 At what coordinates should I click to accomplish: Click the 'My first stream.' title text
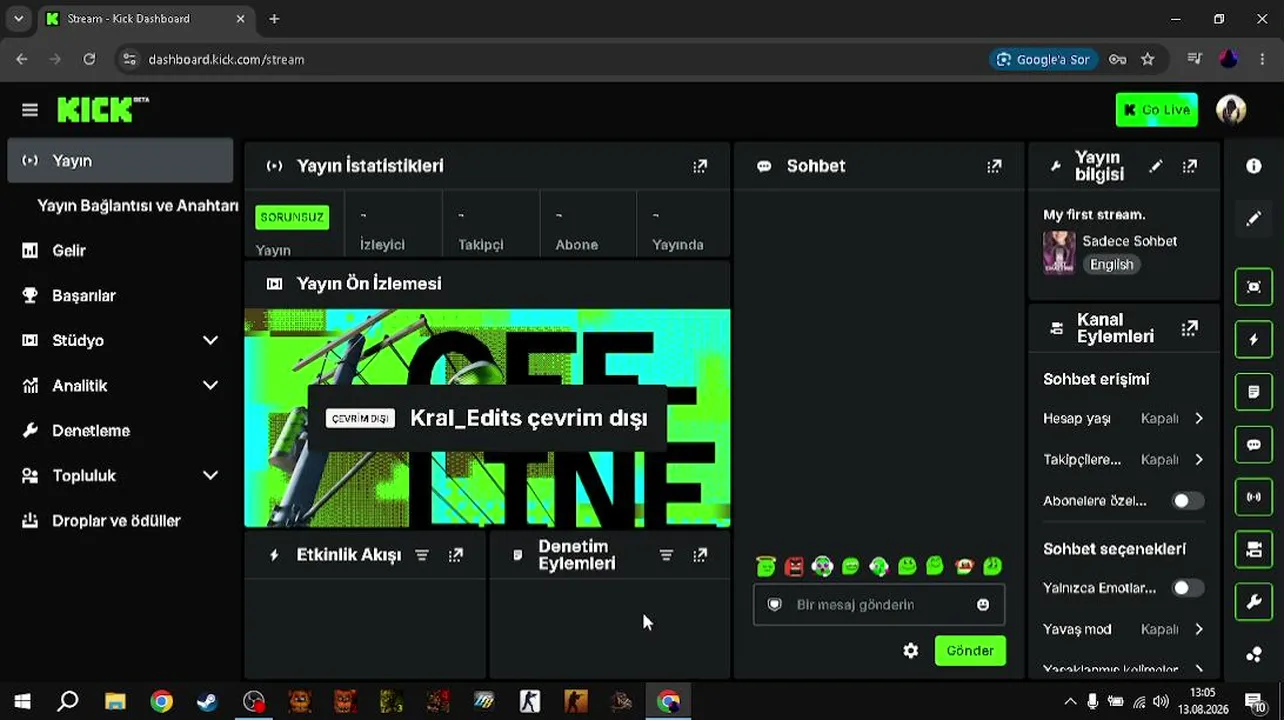(x=1094, y=214)
